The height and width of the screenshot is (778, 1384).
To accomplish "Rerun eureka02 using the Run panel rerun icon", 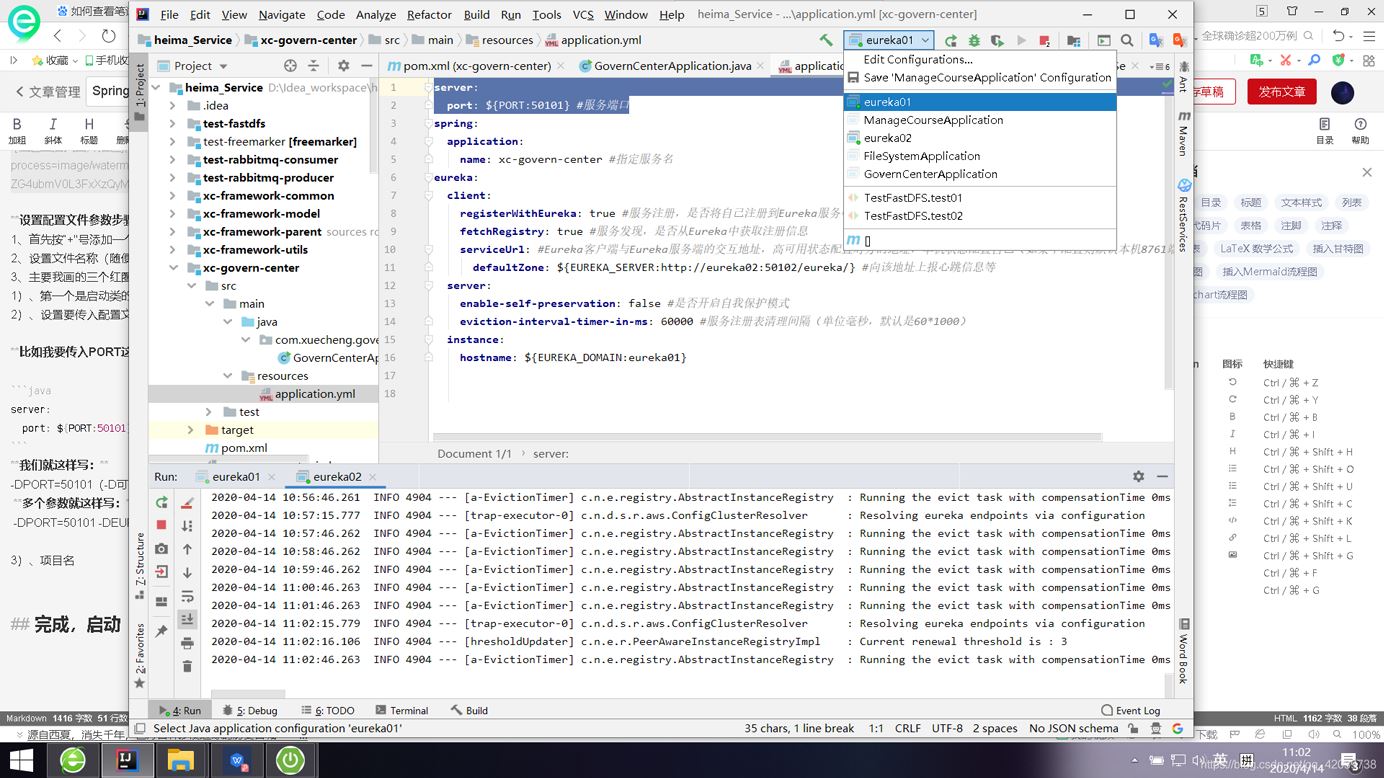I will click(161, 502).
